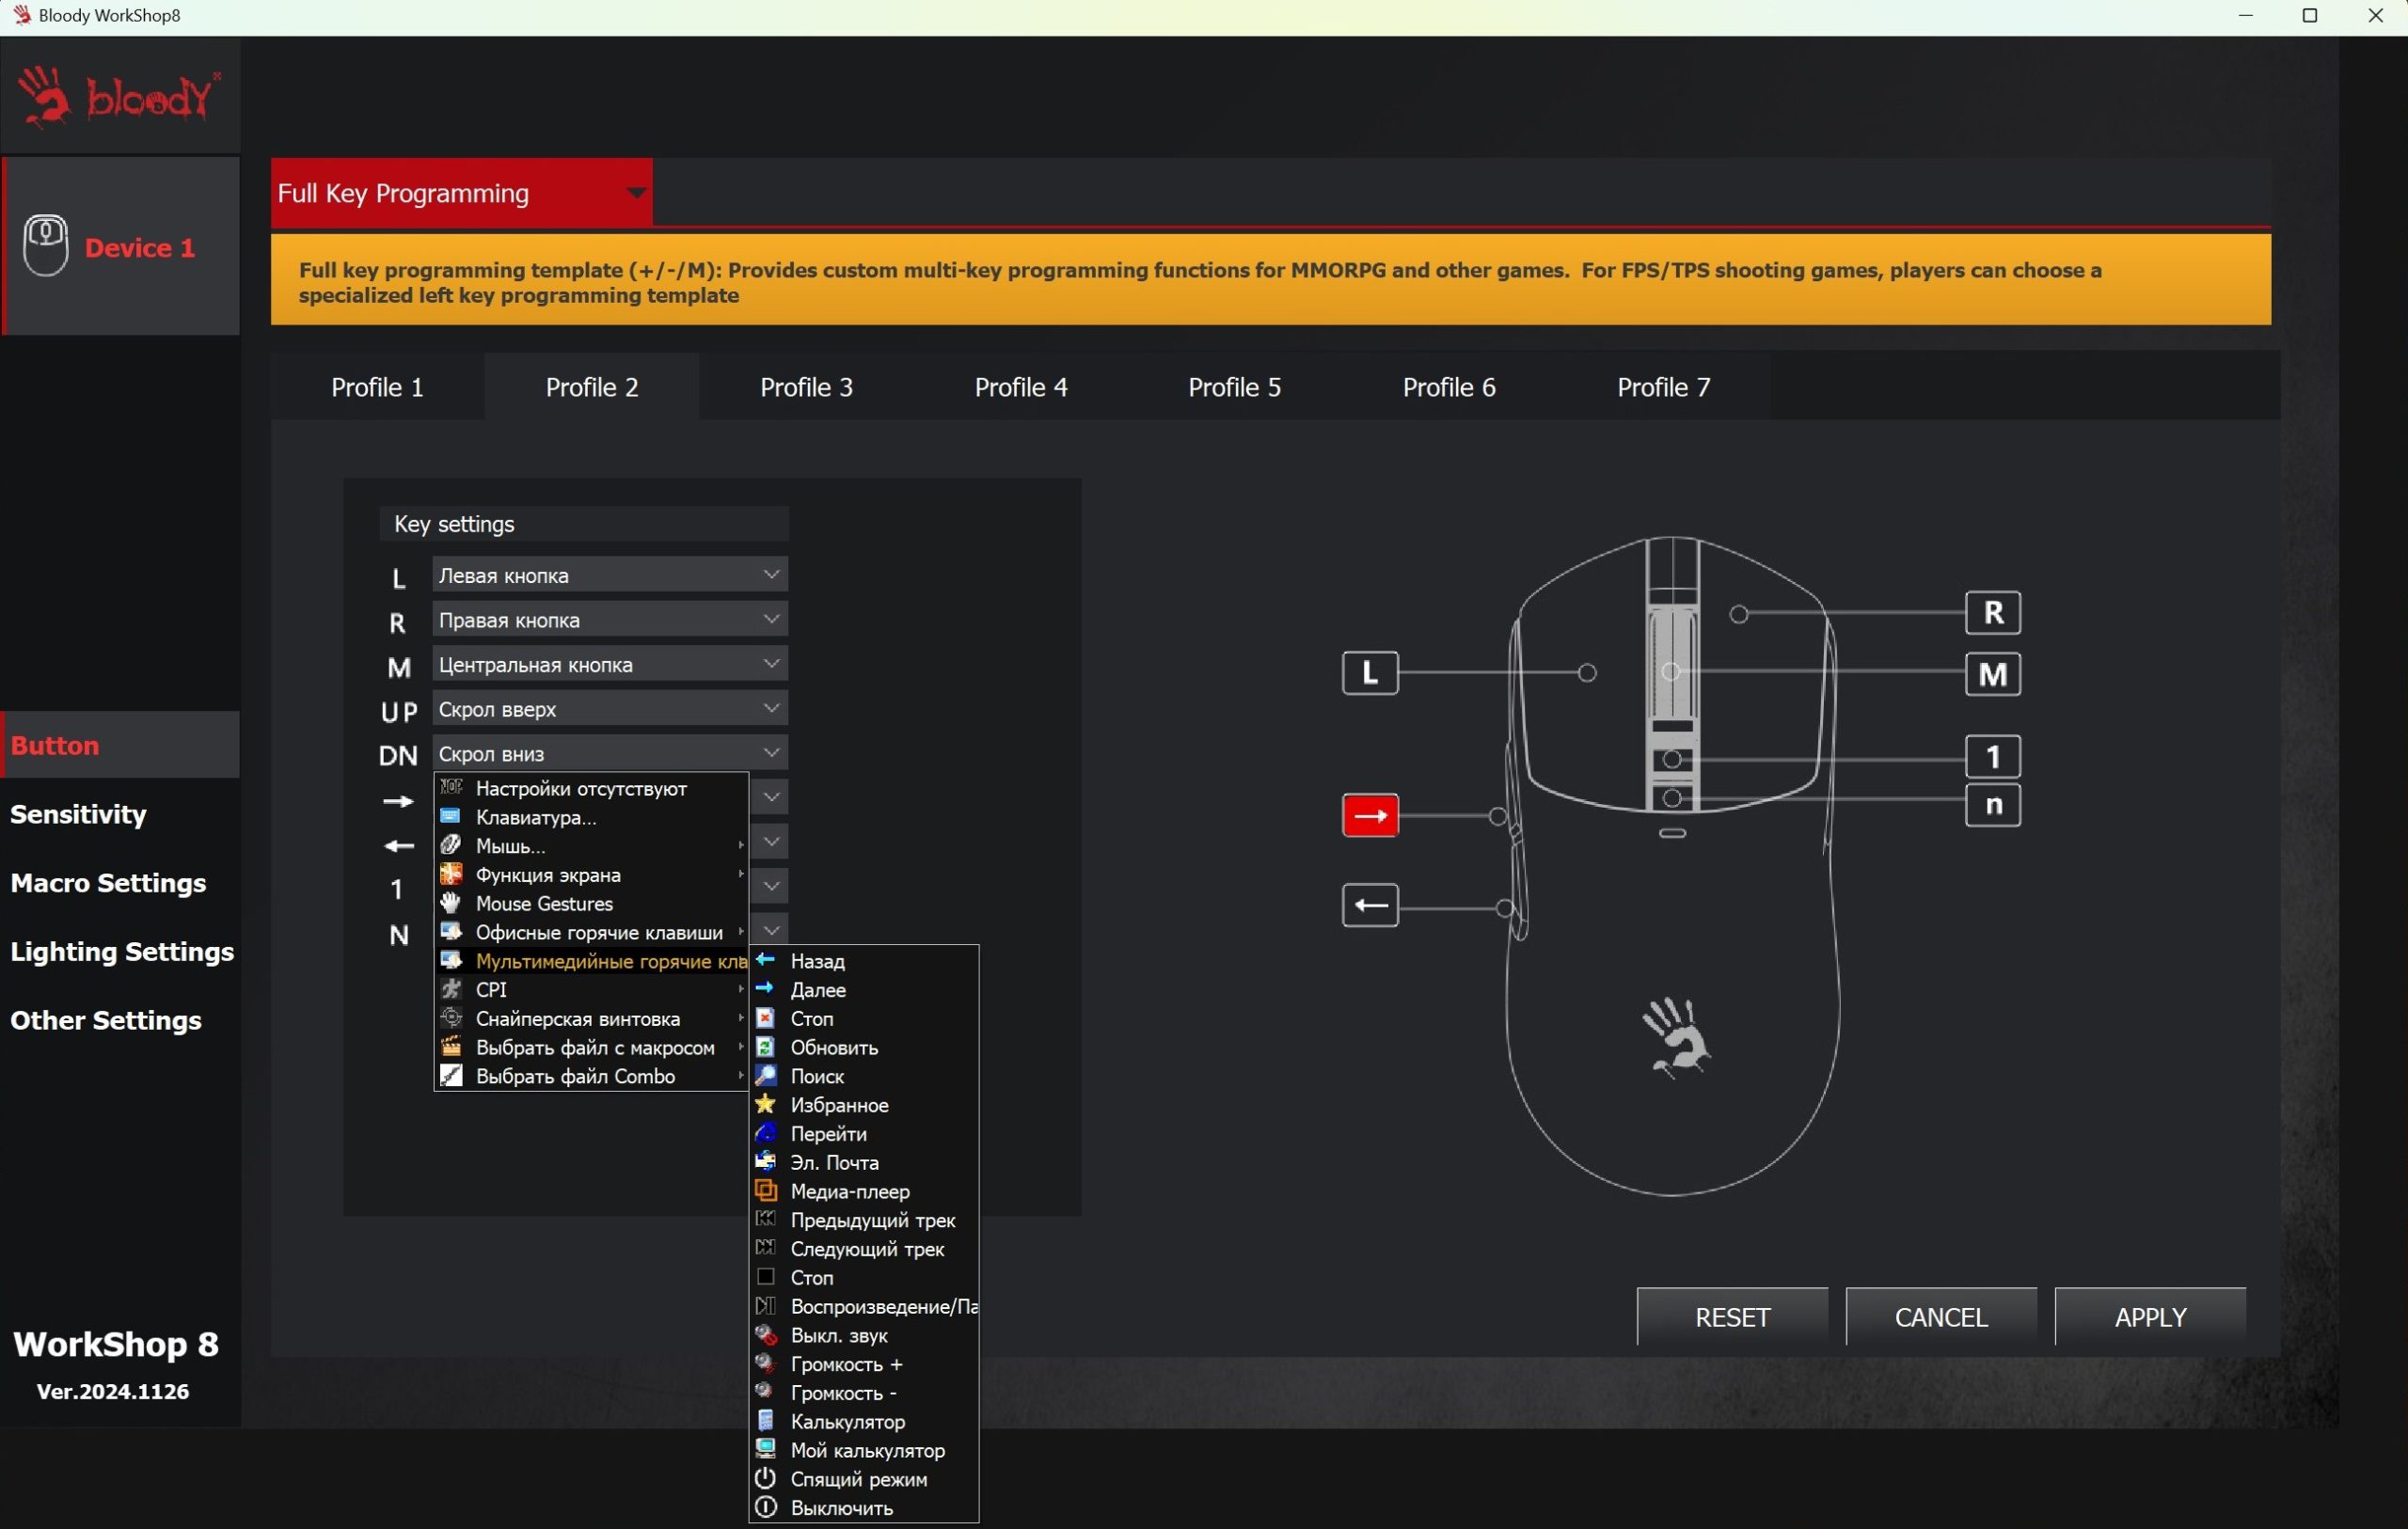Select the M button label on mouse diagram

[1993, 675]
